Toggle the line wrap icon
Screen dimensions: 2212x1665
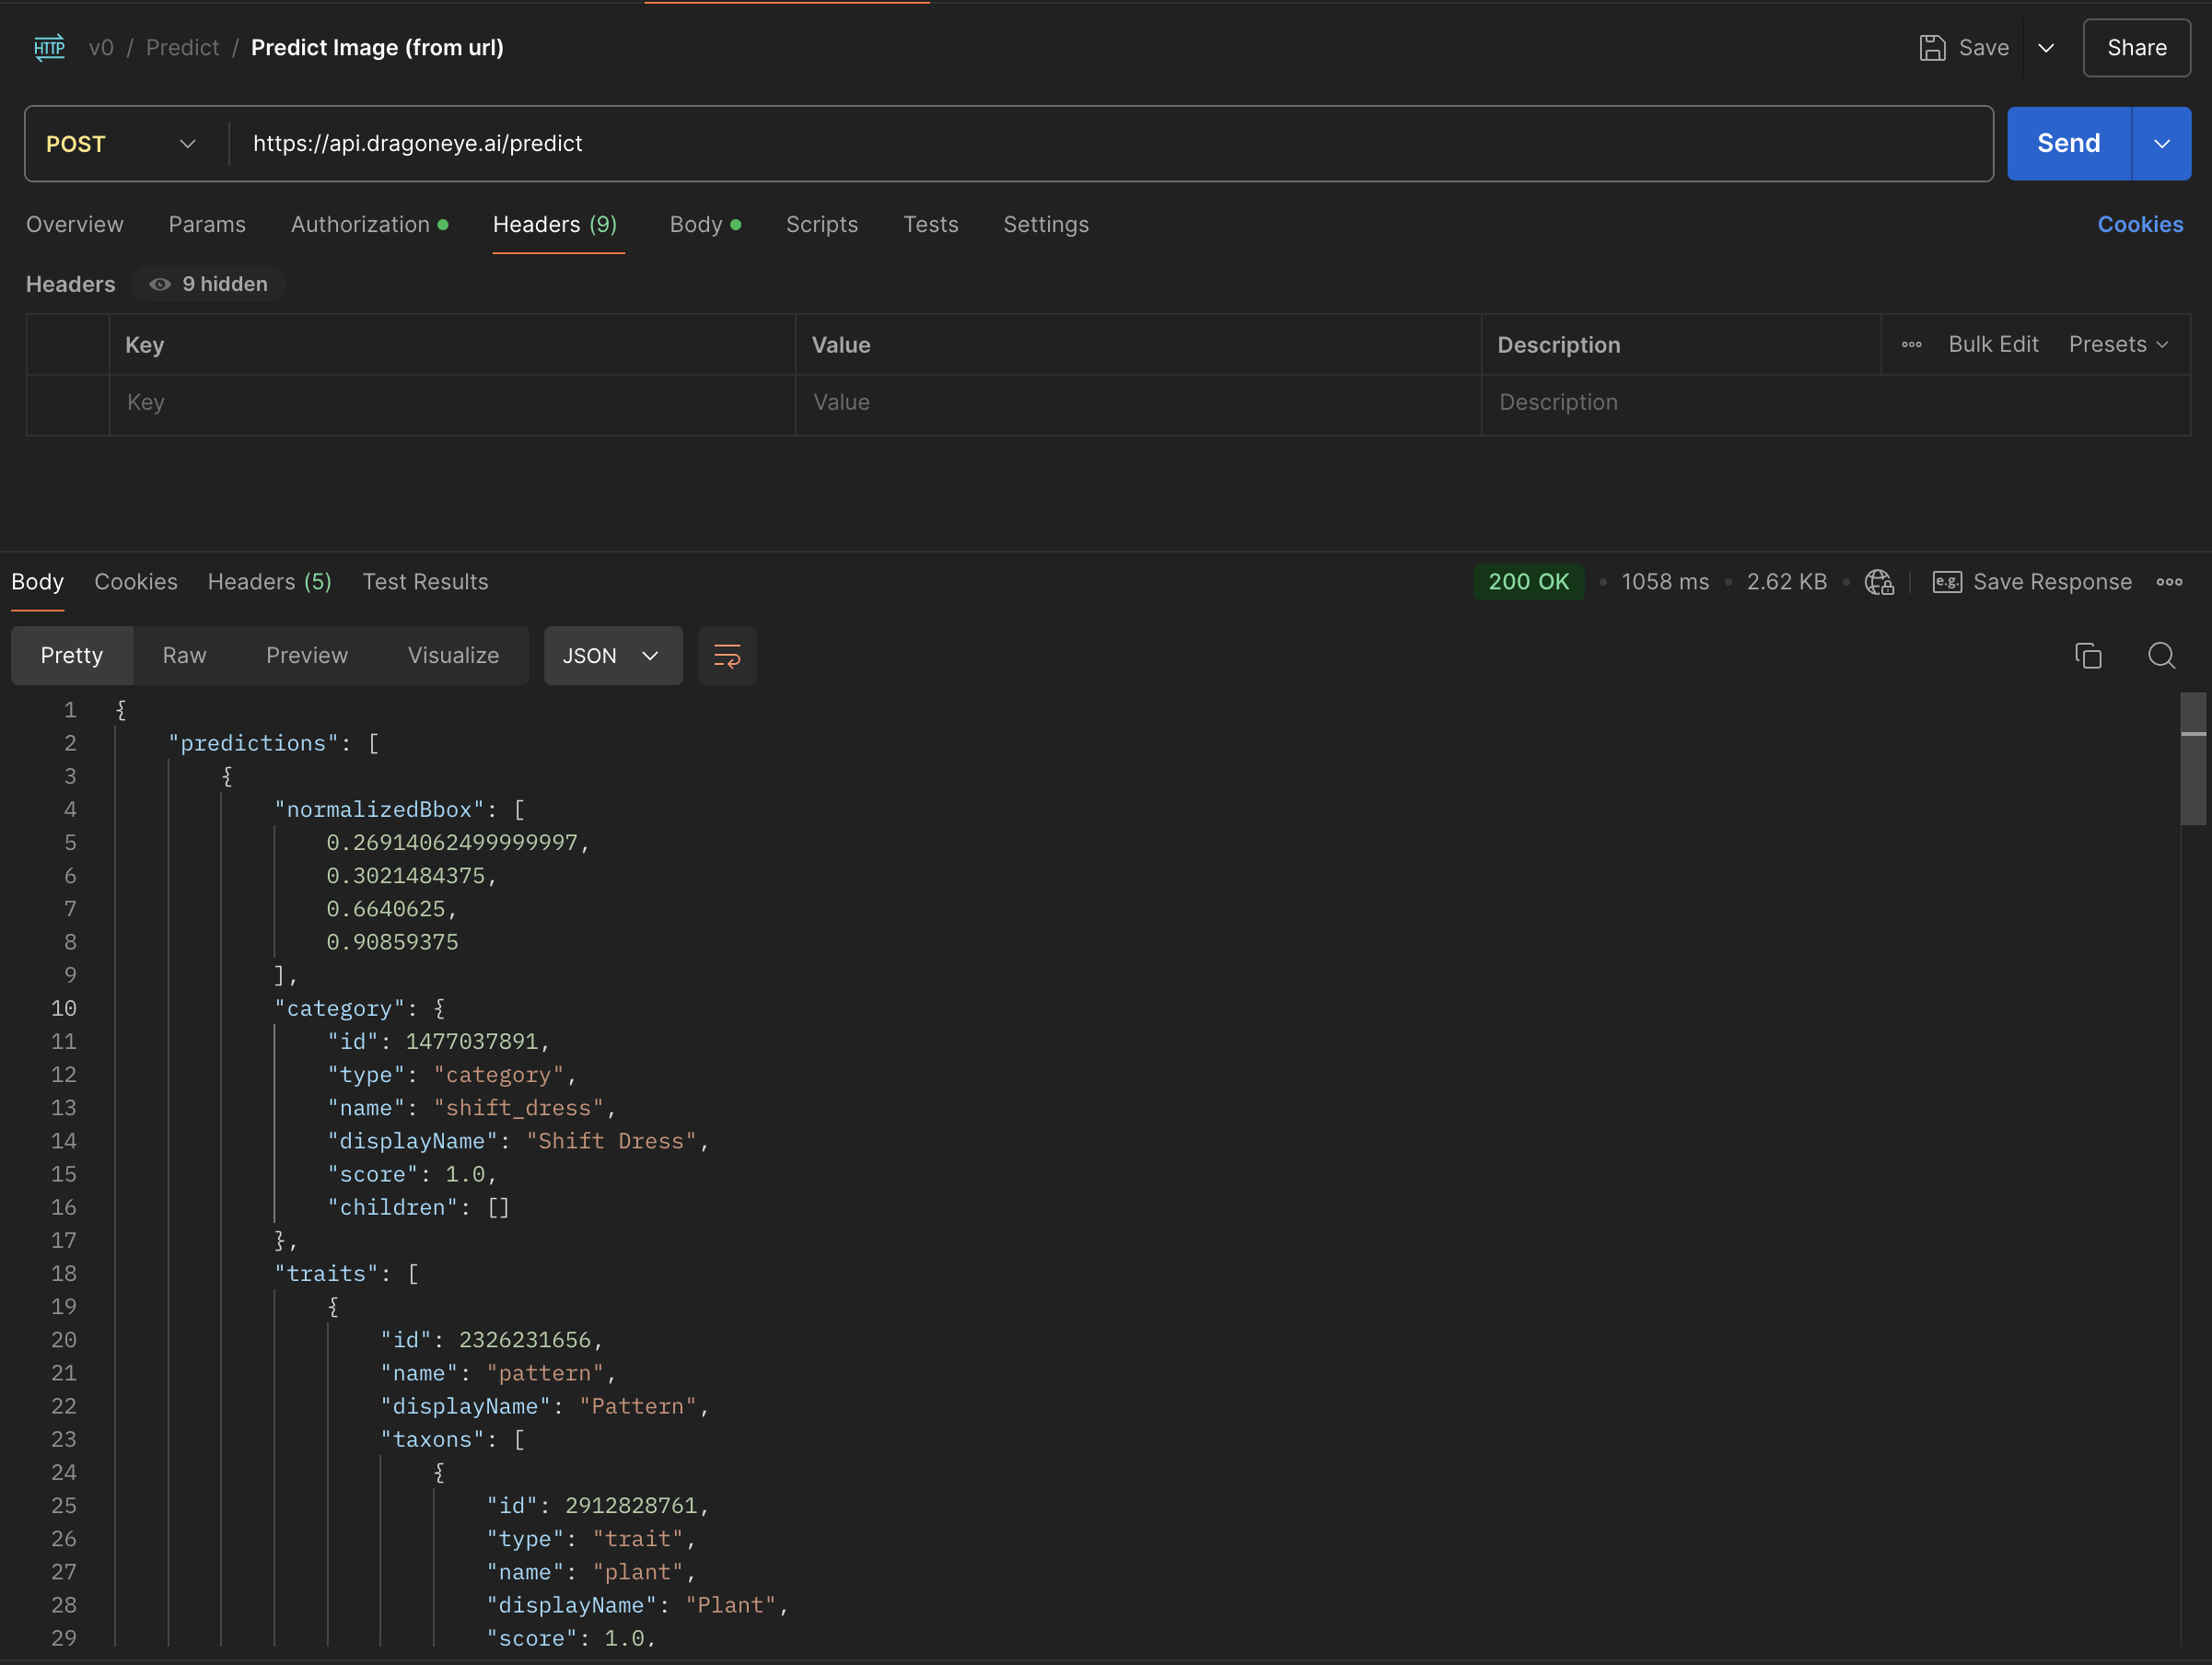tap(727, 656)
